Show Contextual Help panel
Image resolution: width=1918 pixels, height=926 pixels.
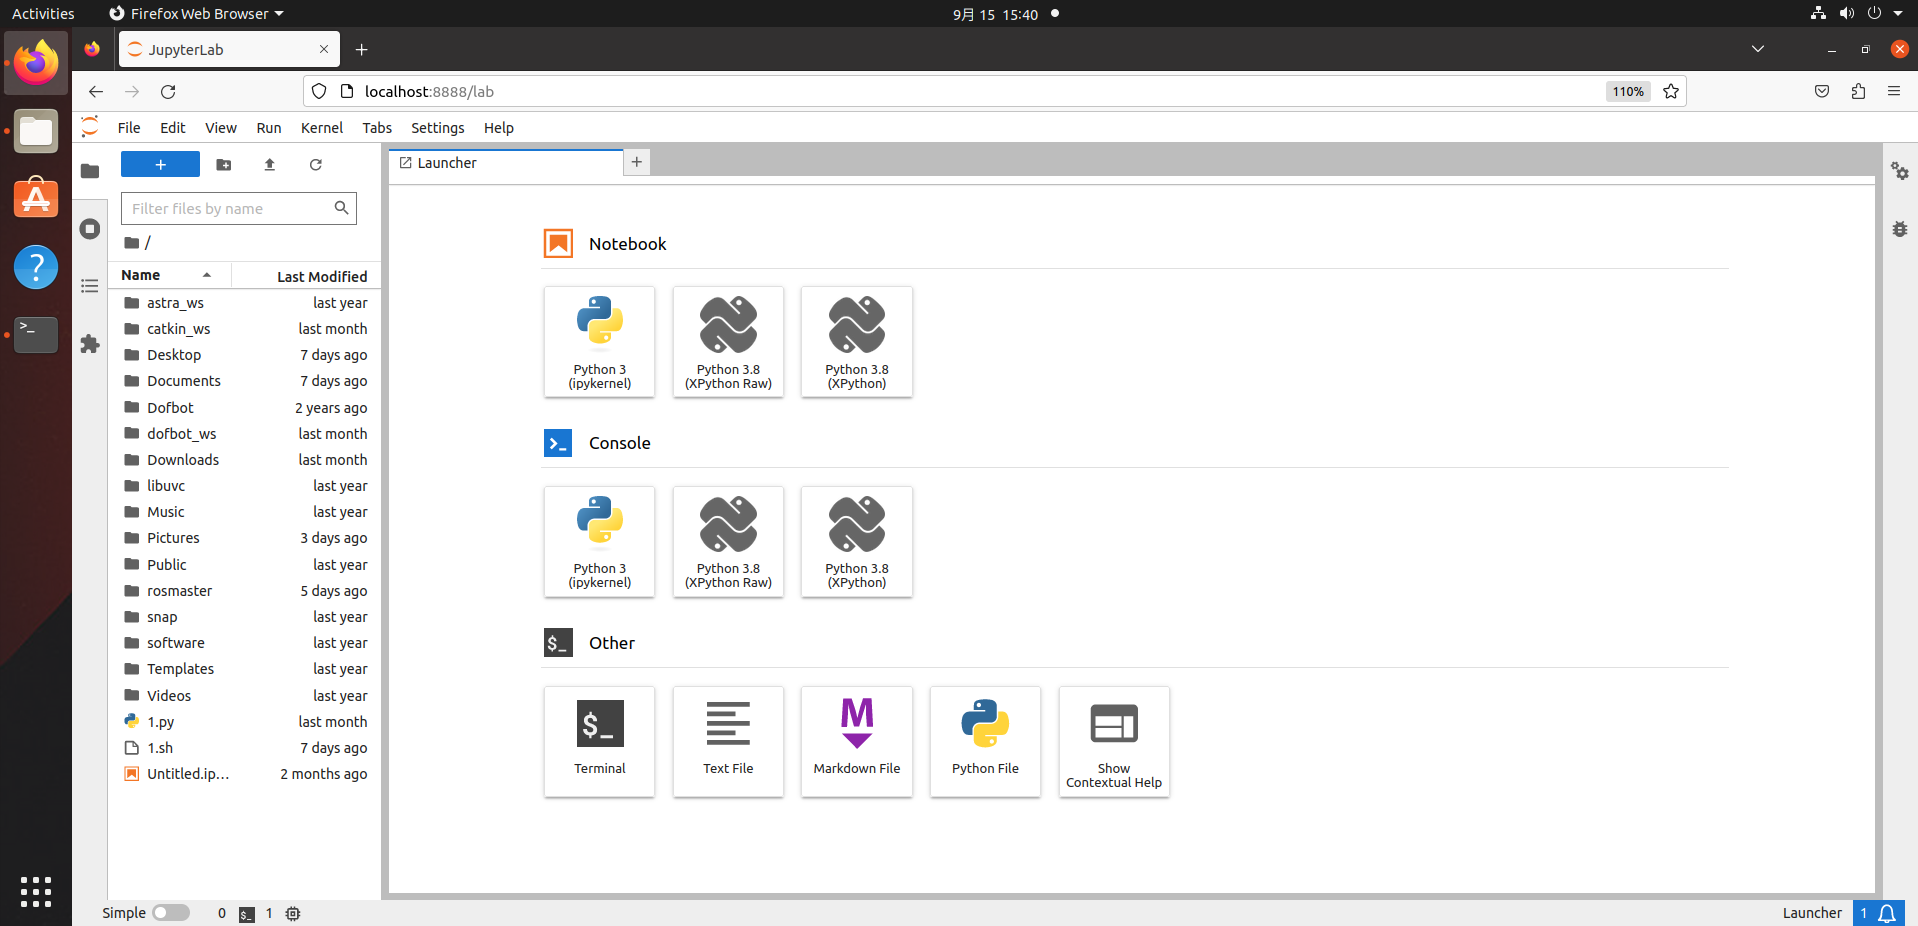tap(1114, 741)
